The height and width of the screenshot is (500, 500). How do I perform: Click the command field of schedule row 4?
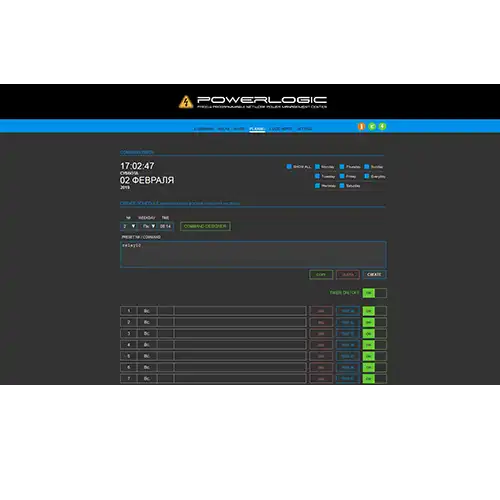click(240, 345)
